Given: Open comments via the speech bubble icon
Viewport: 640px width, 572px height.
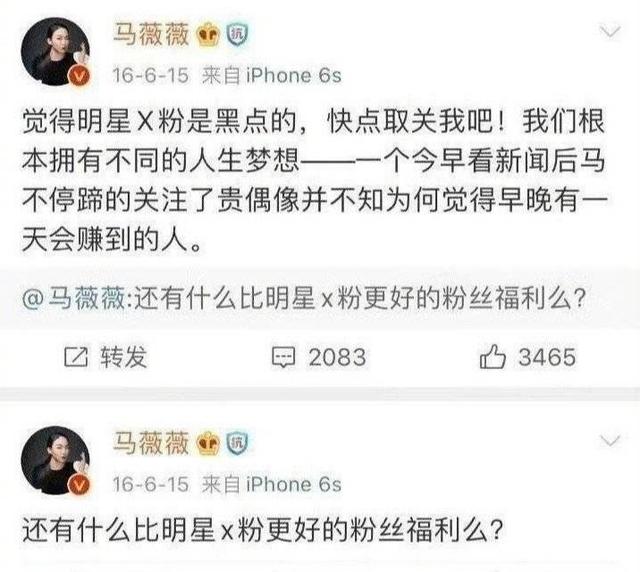Looking at the screenshot, I should tap(283, 358).
